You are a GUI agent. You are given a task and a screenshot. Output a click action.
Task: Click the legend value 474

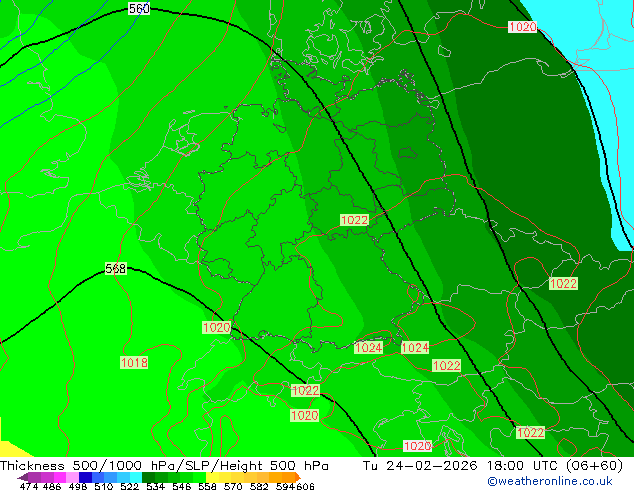(x=29, y=486)
